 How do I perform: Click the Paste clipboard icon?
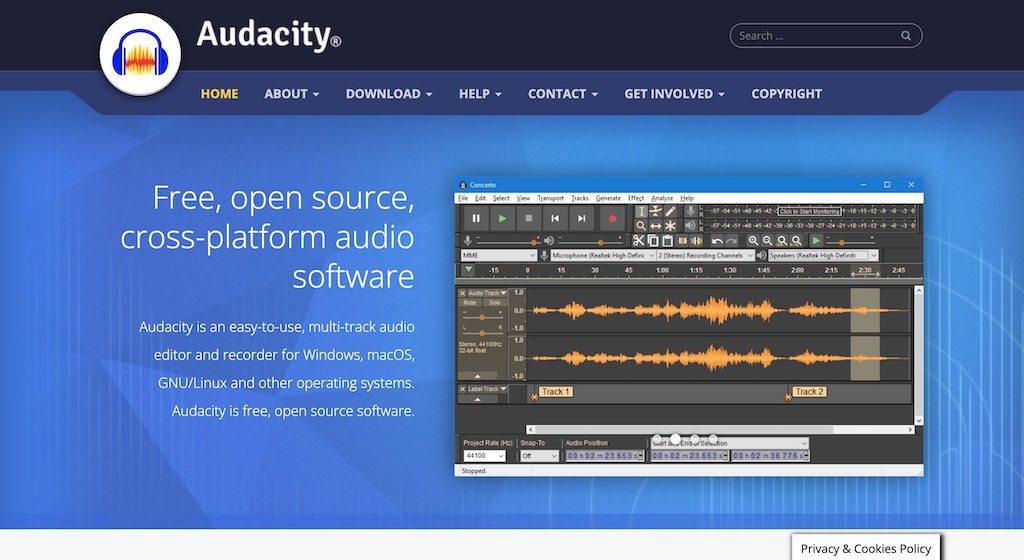(x=667, y=241)
